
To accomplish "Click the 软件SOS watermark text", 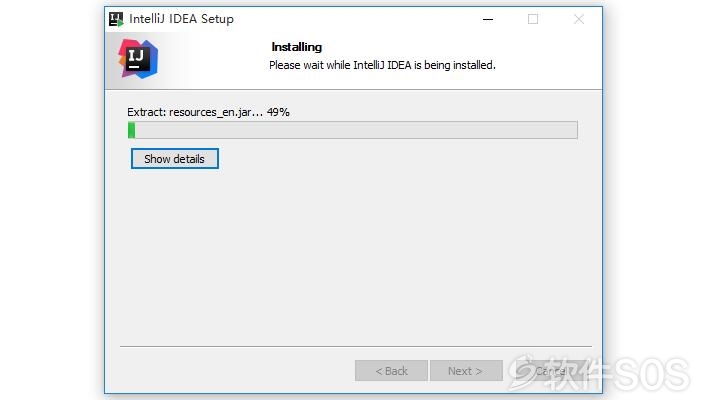I will 615,374.
